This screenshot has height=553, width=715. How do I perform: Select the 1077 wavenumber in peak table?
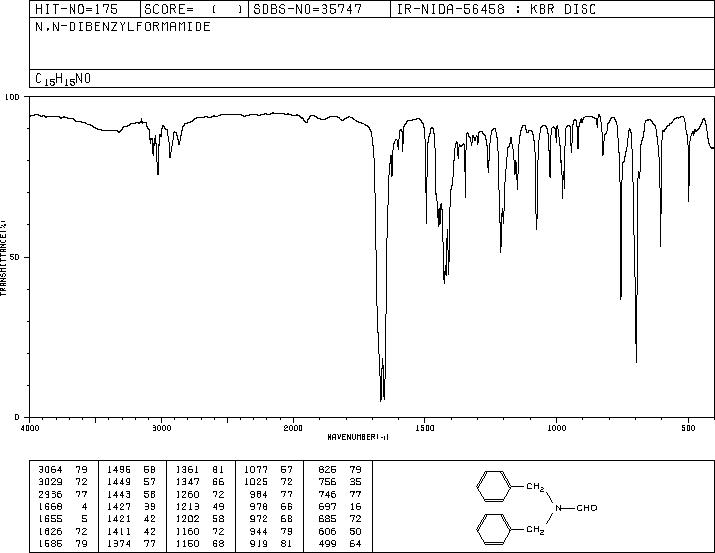click(x=256, y=470)
